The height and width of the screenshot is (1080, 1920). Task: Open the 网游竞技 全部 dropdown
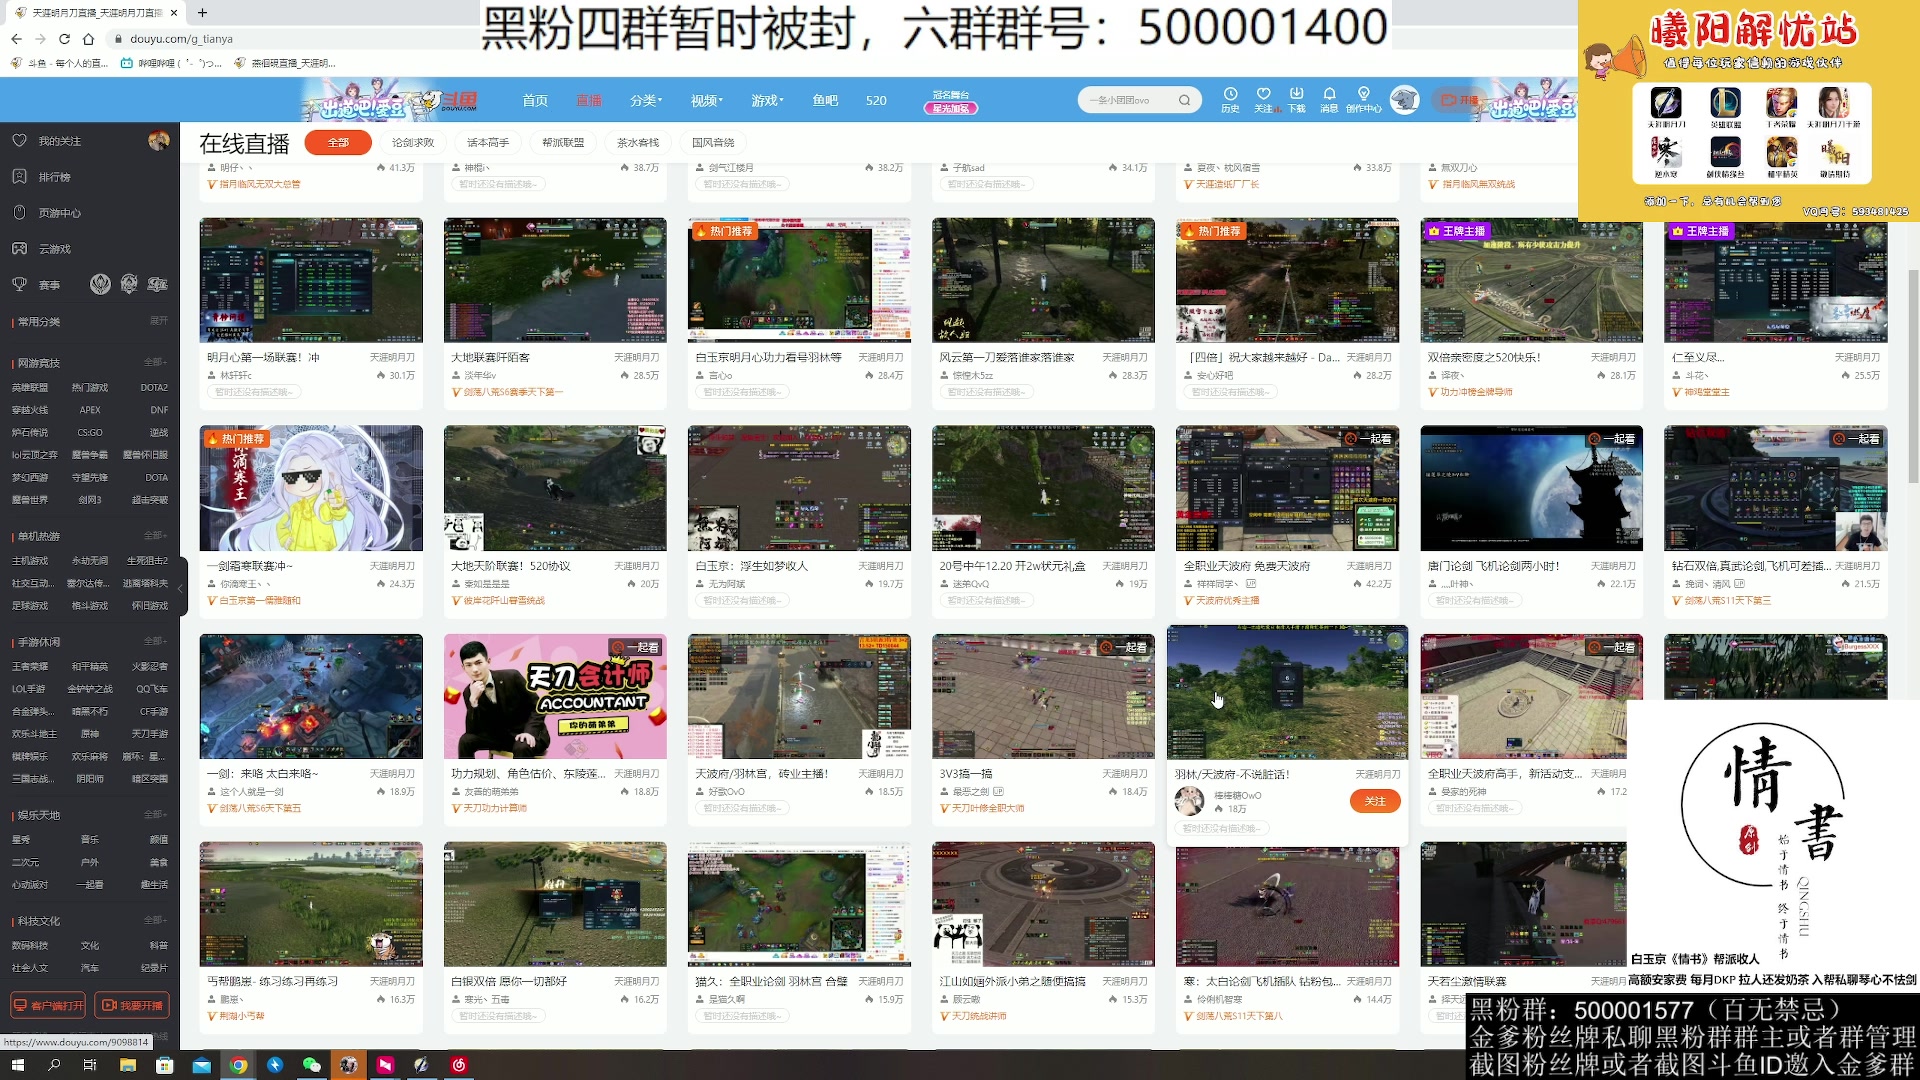tap(155, 360)
